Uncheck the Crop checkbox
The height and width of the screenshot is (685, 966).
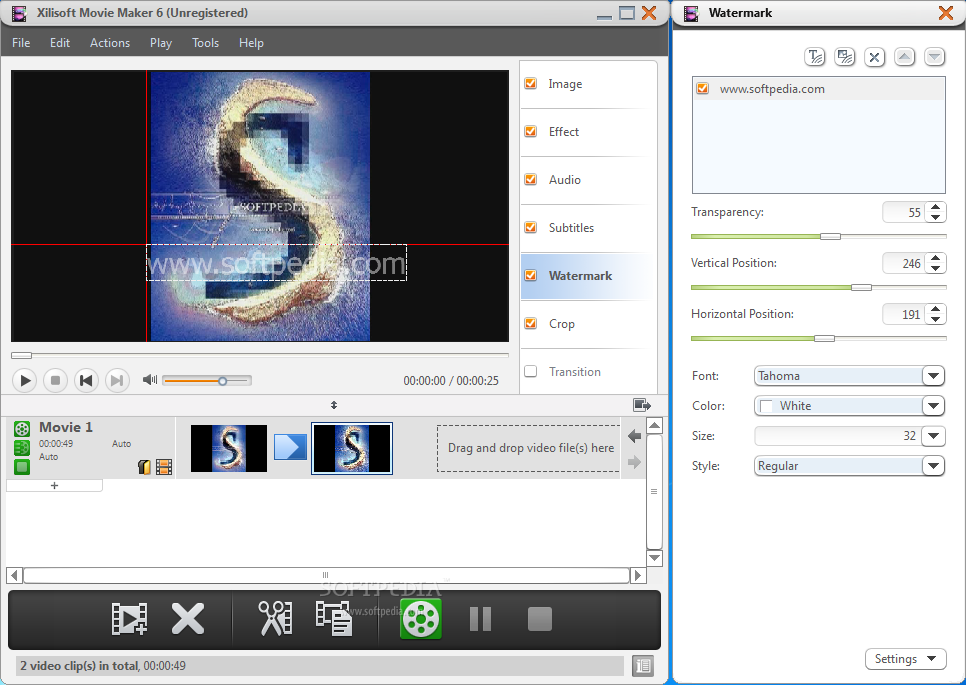tap(530, 323)
